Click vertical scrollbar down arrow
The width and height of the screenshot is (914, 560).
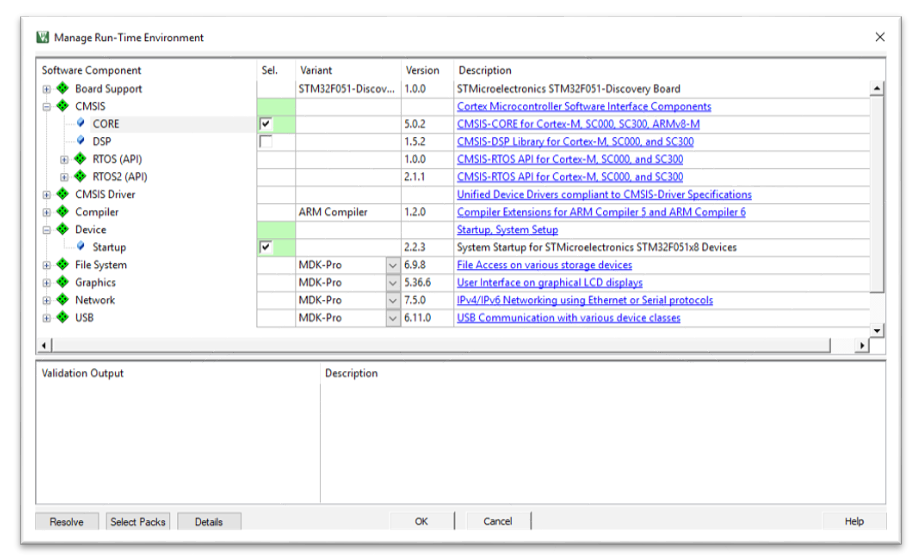877,330
